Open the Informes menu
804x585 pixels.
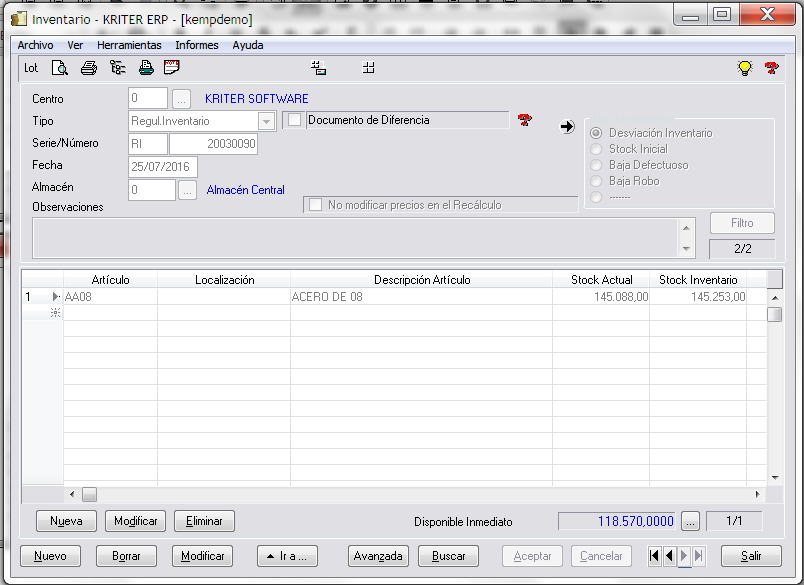coord(197,45)
